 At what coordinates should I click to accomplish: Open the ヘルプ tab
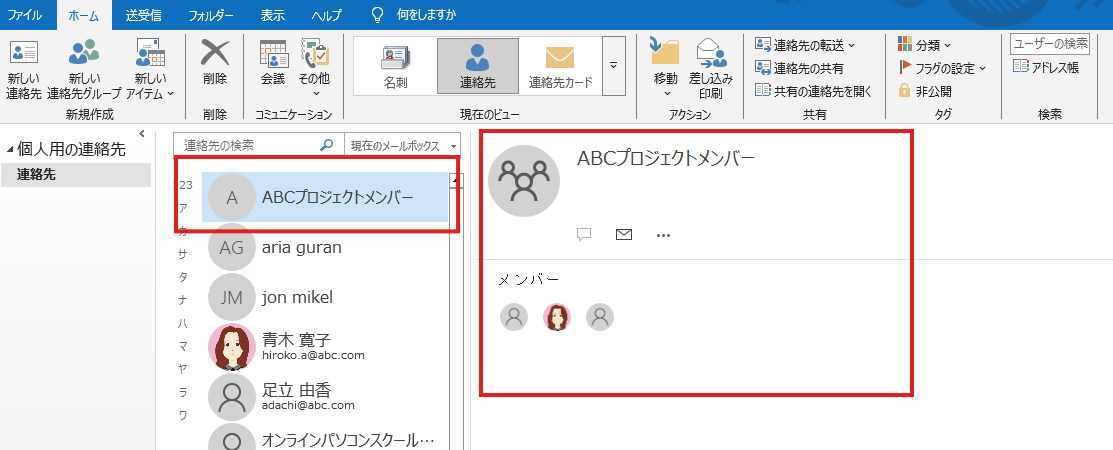point(327,14)
